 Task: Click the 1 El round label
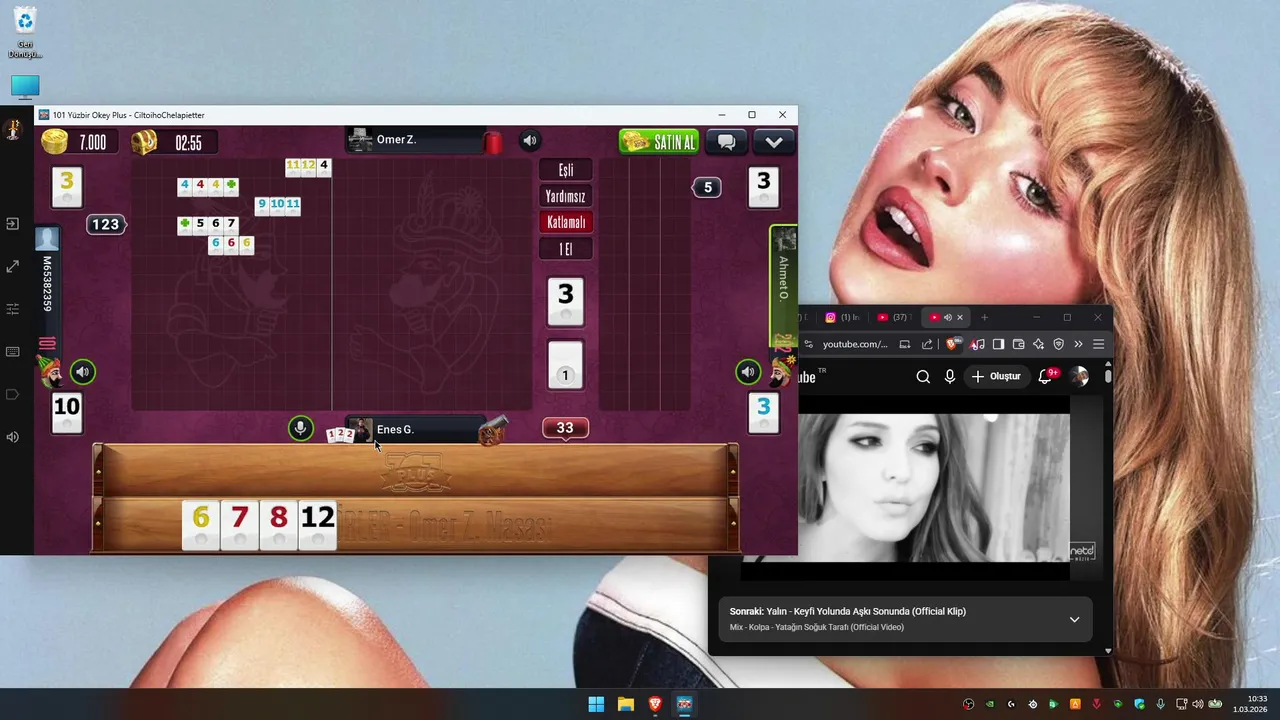tap(566, 249)
